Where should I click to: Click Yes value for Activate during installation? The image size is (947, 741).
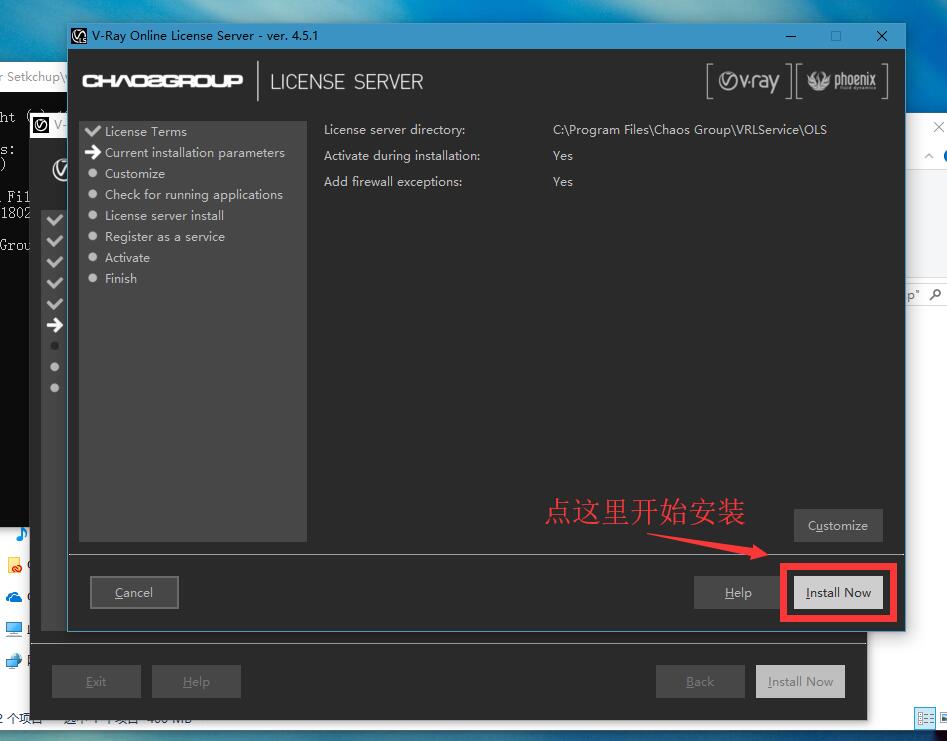coord(562,156)
